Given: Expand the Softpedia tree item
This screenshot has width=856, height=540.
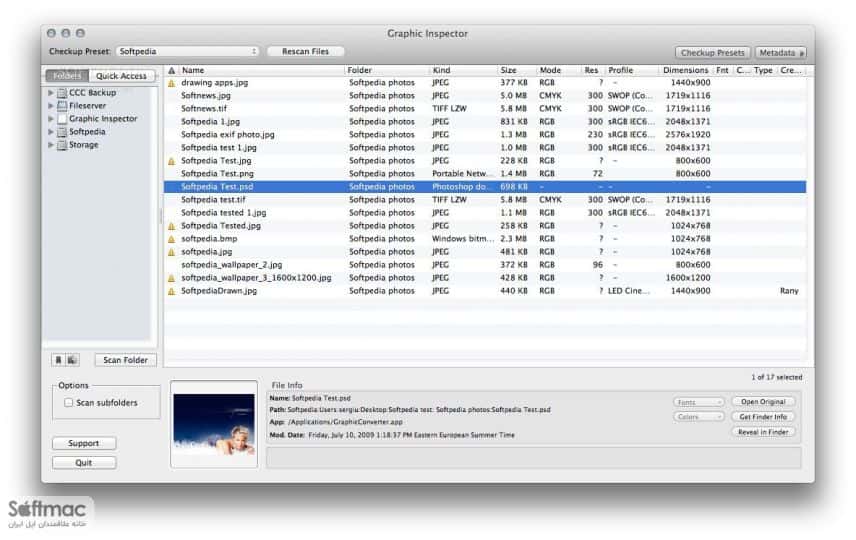Looking at the screenshot, I should point(51,132).
